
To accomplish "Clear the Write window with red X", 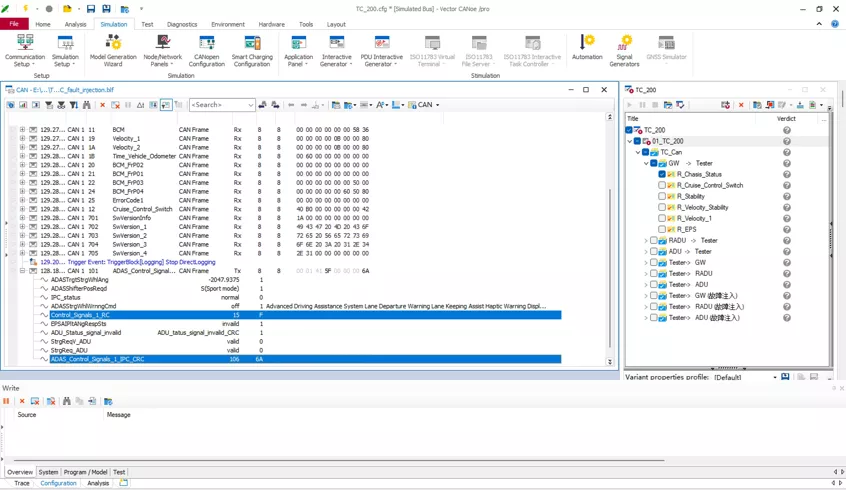I will (x=22, y=401).
